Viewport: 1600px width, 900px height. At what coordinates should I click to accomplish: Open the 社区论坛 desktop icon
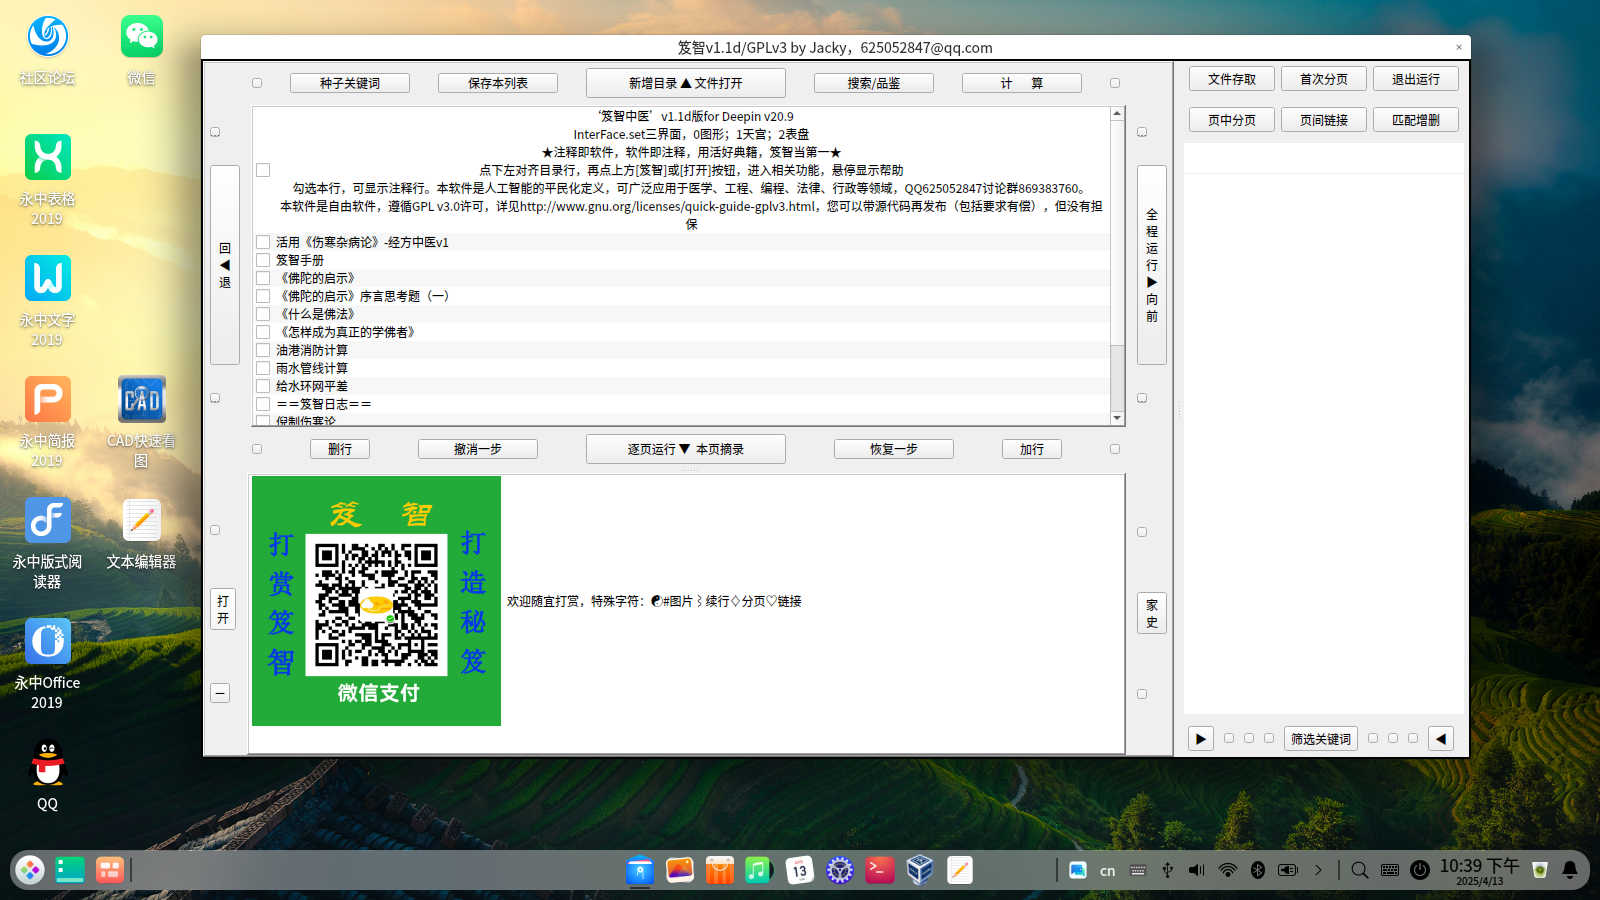[47, 38]
